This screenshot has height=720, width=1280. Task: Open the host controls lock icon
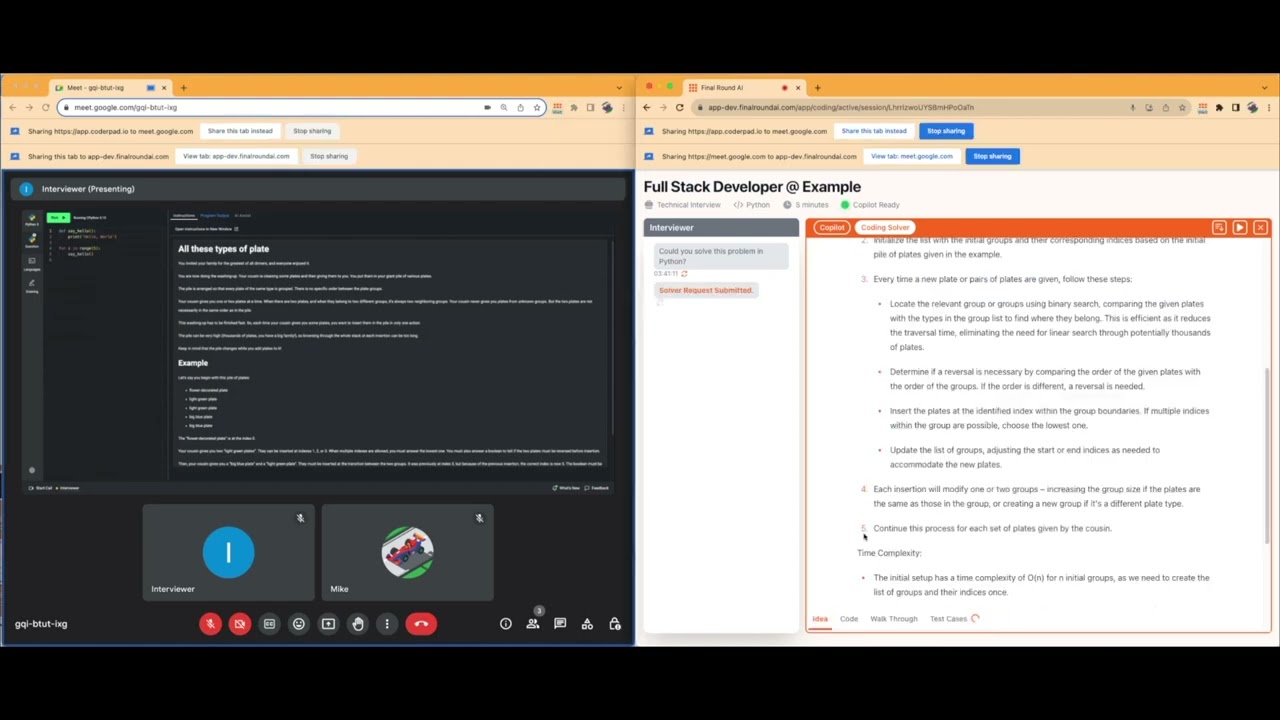pyautogui.click(x=614, y=624)
